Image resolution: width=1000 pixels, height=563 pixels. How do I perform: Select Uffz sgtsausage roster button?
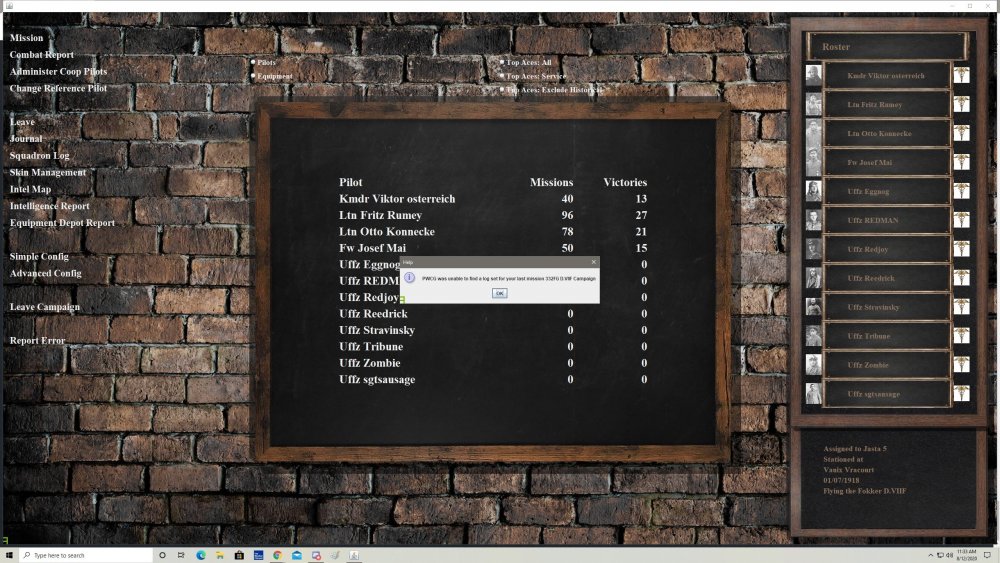tap(886, 393)
